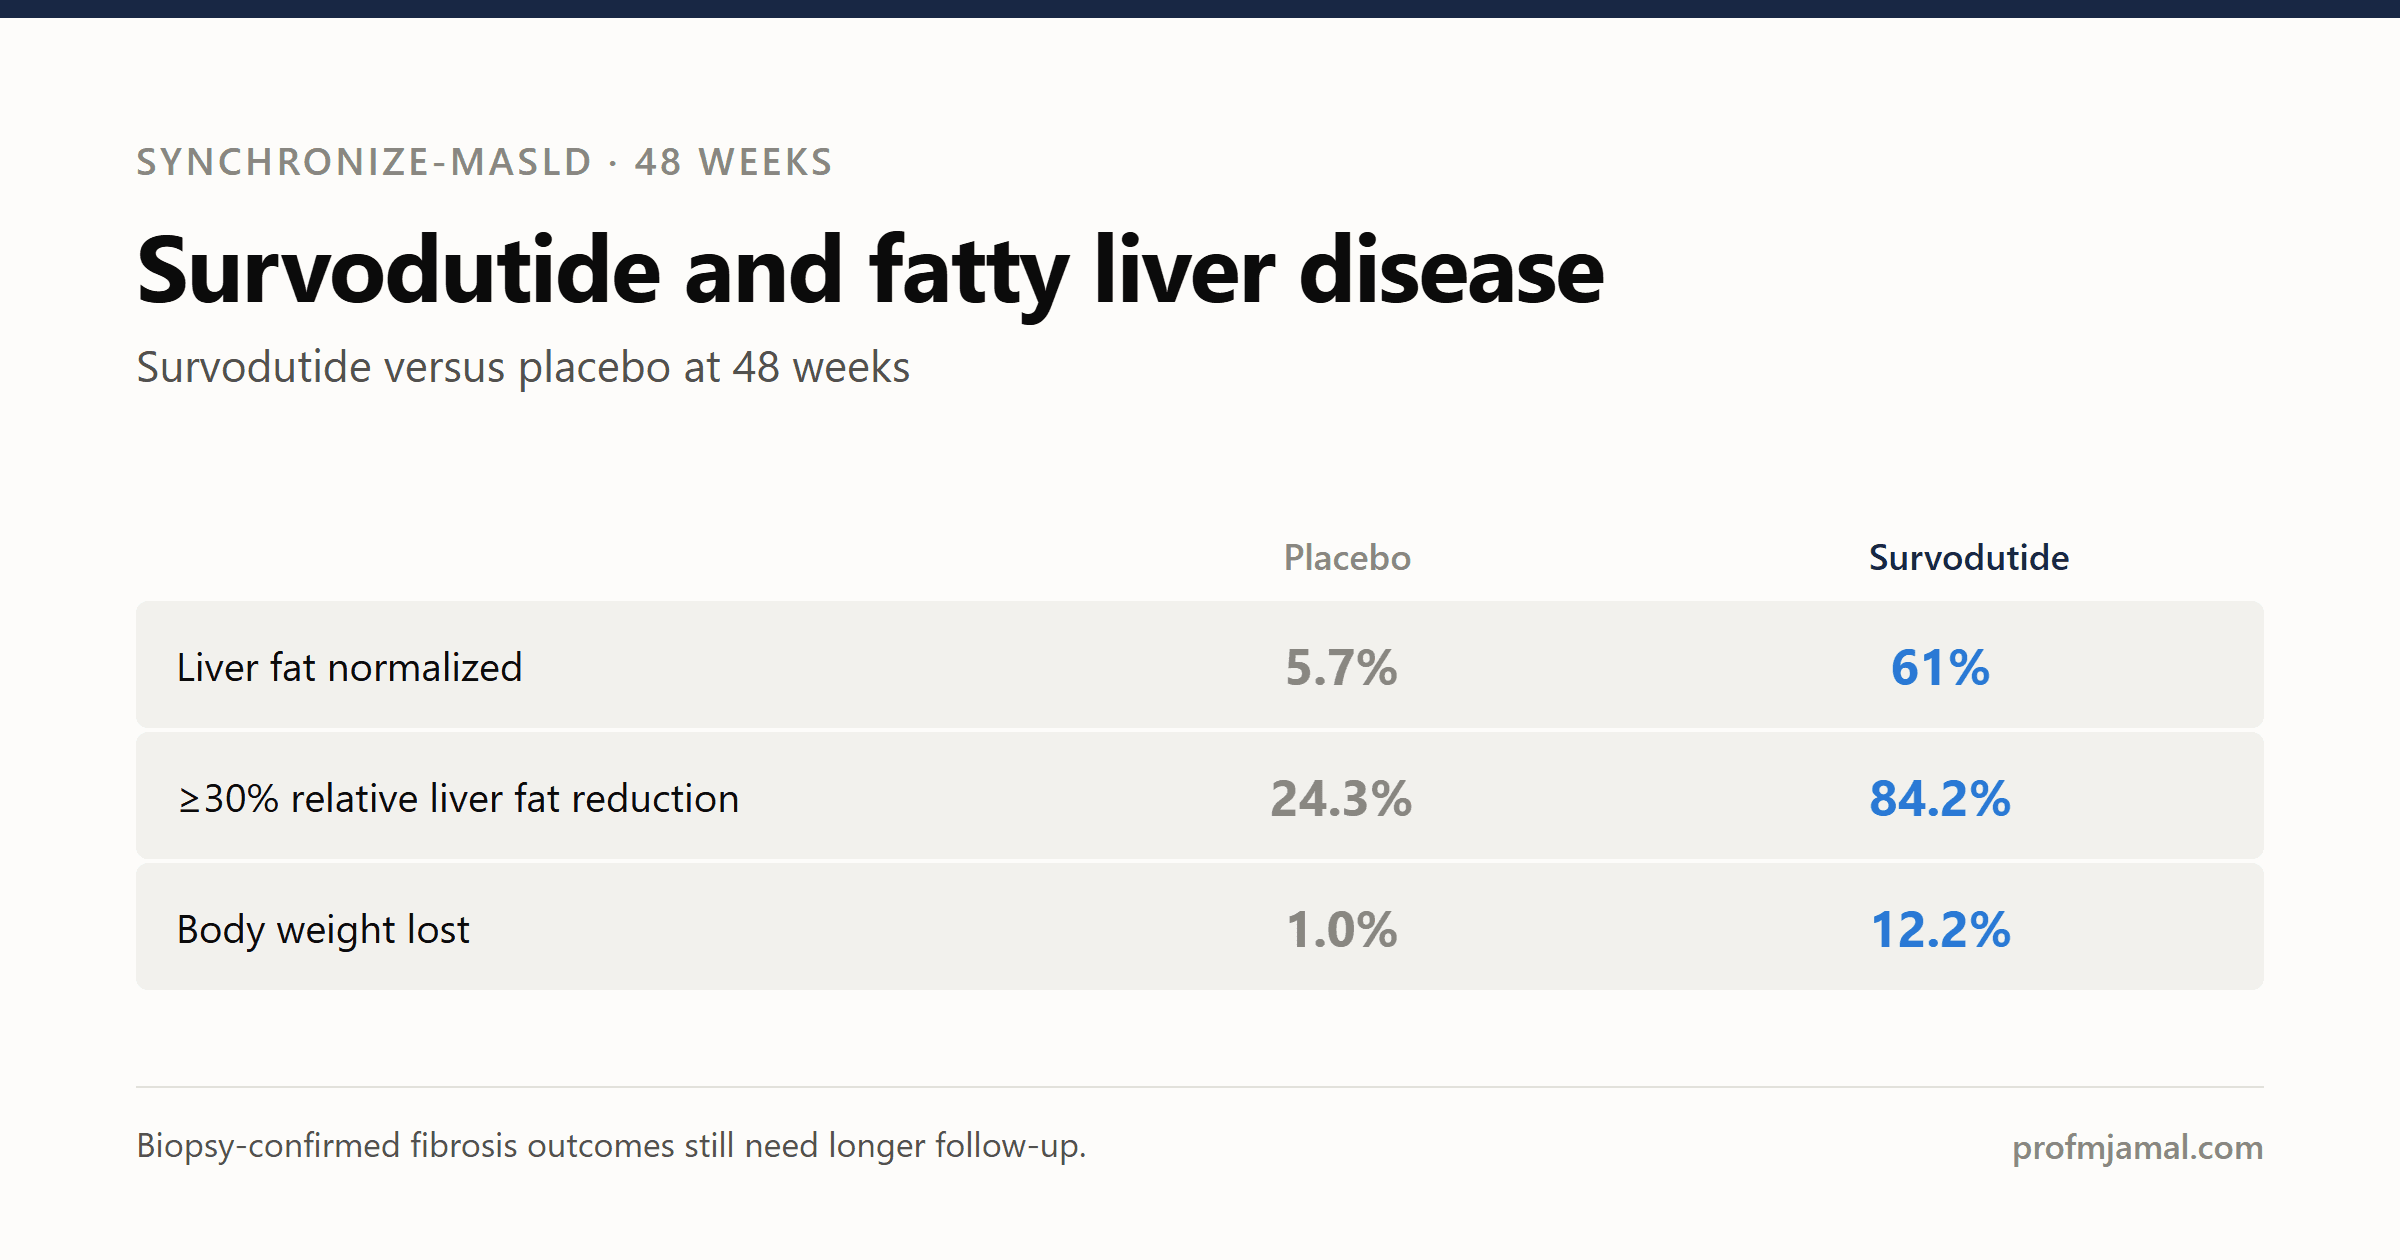Viewport: 2400px width, 1260px height.
Task: Click the biopsy-confirmed fibrosis footnote text
Action: [611, 1146]
